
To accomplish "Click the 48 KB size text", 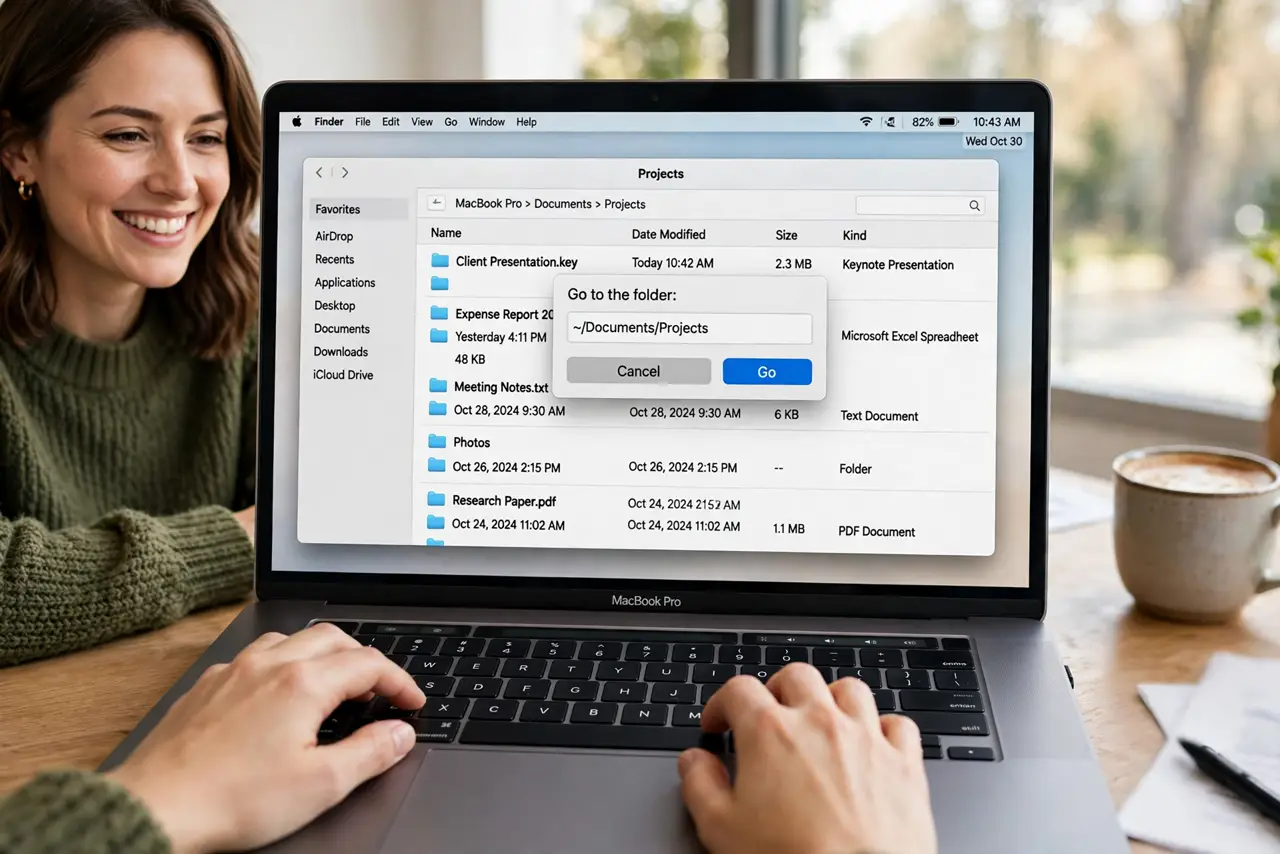I will point(470,359).
